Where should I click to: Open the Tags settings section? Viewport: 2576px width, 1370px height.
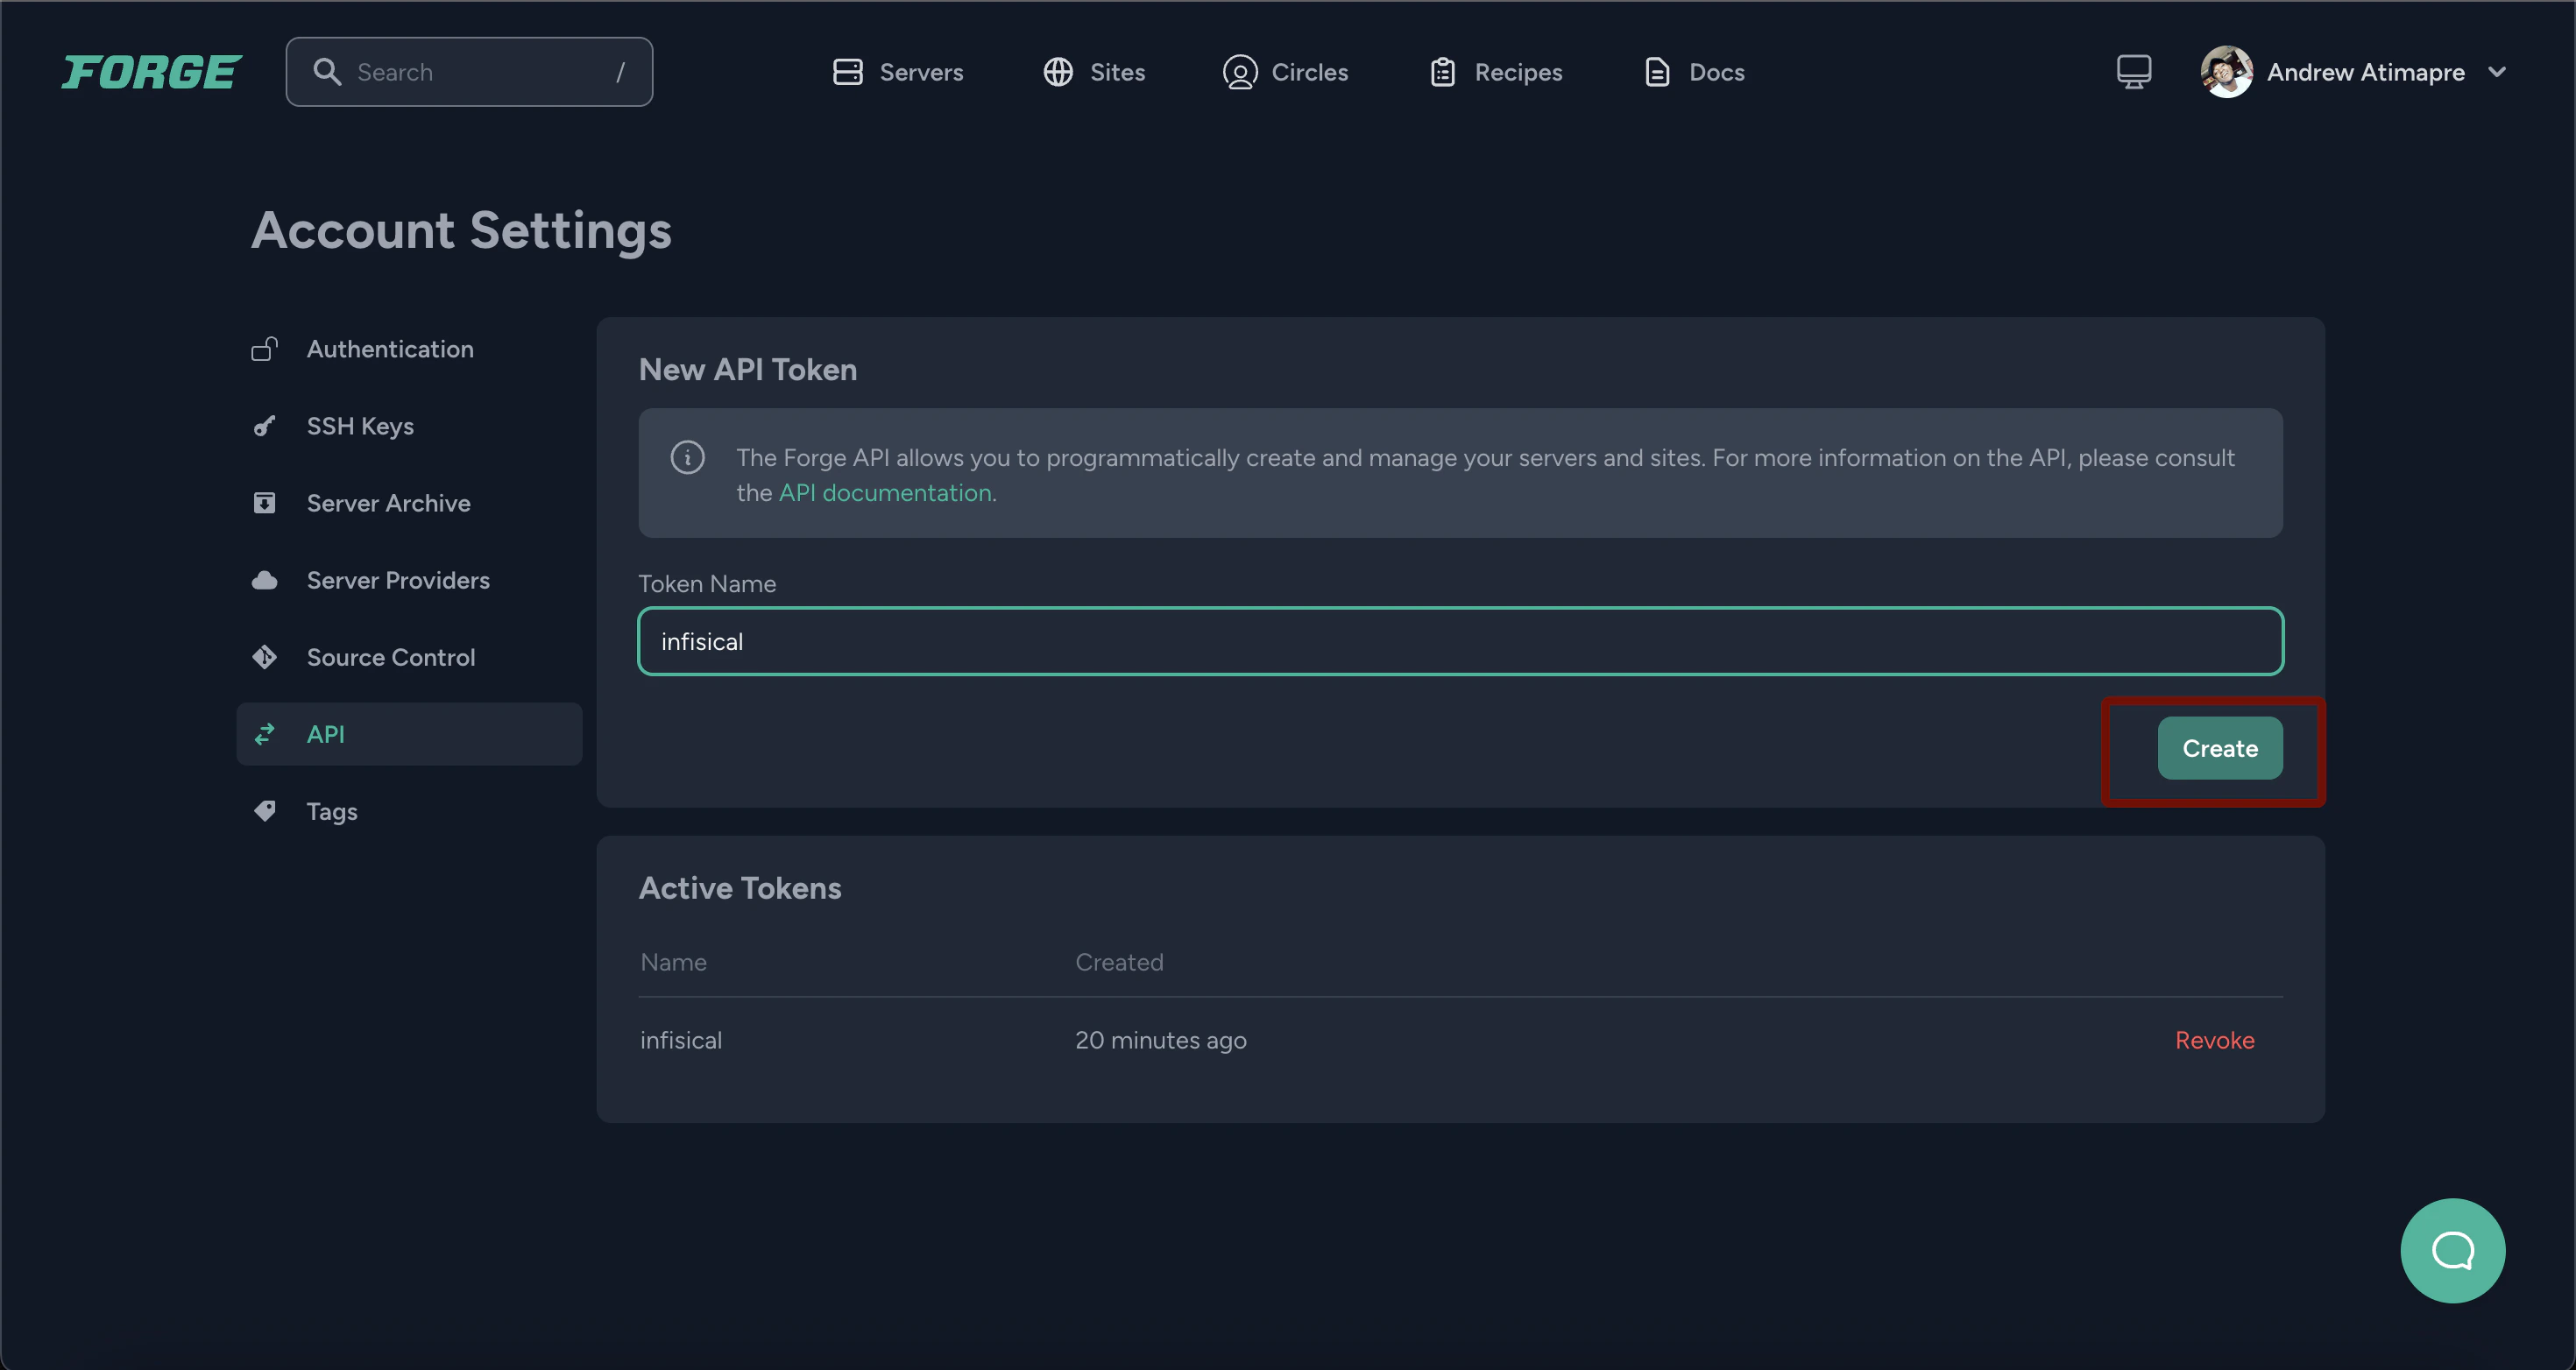(409, 811)
